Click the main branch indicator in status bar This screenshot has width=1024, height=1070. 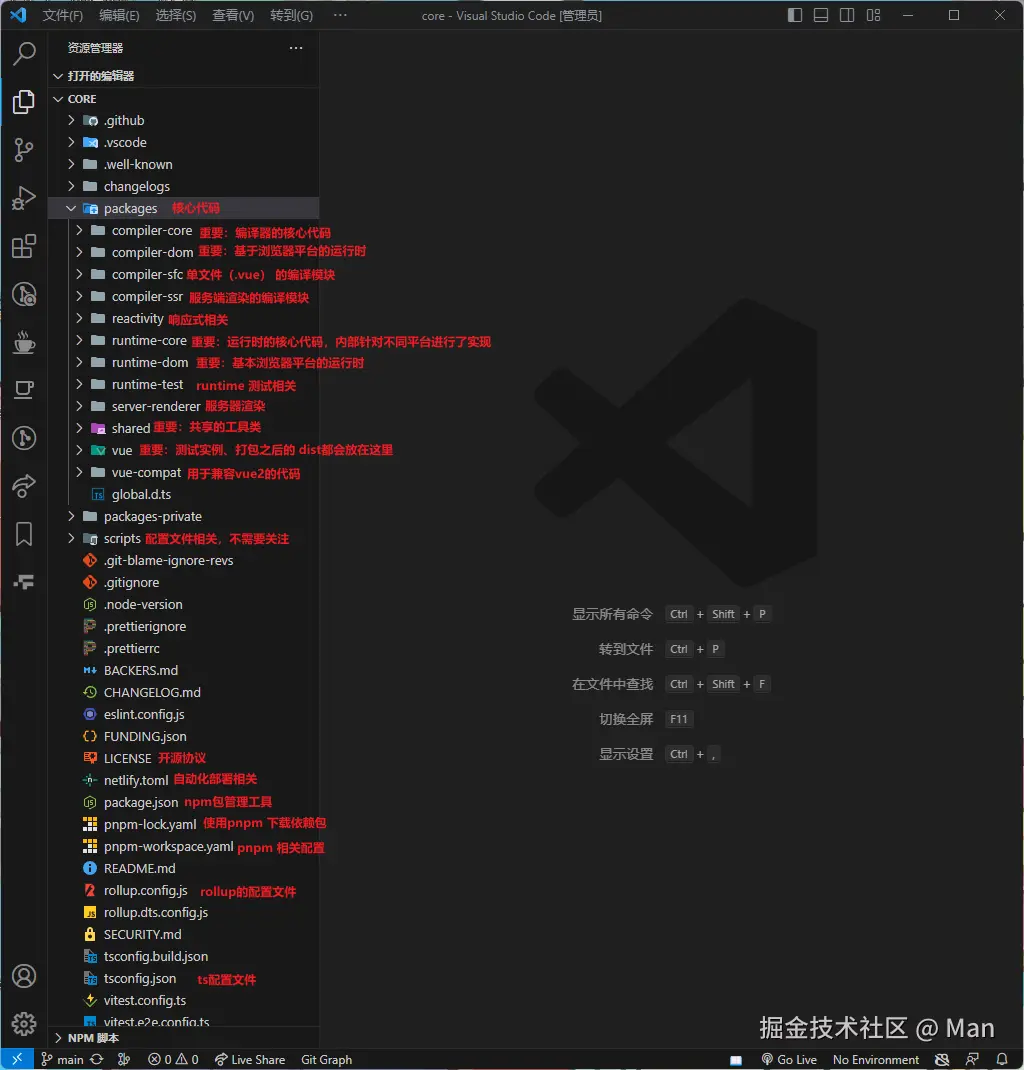[62, 1060]
